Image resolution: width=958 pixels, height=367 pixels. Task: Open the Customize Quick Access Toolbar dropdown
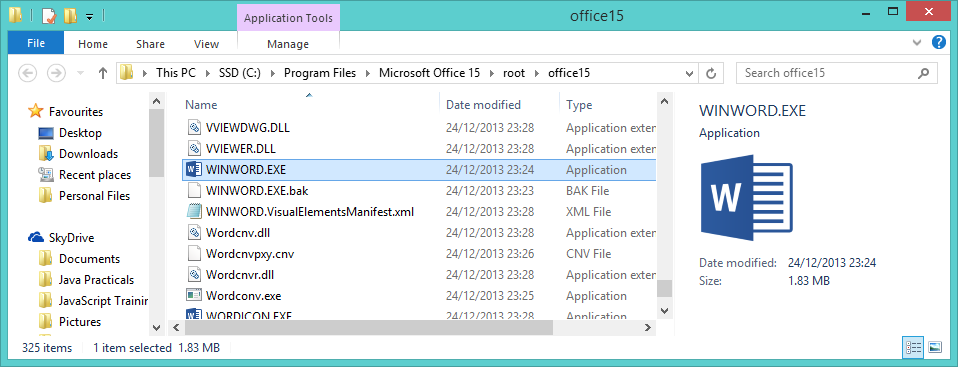click(89, 17)
